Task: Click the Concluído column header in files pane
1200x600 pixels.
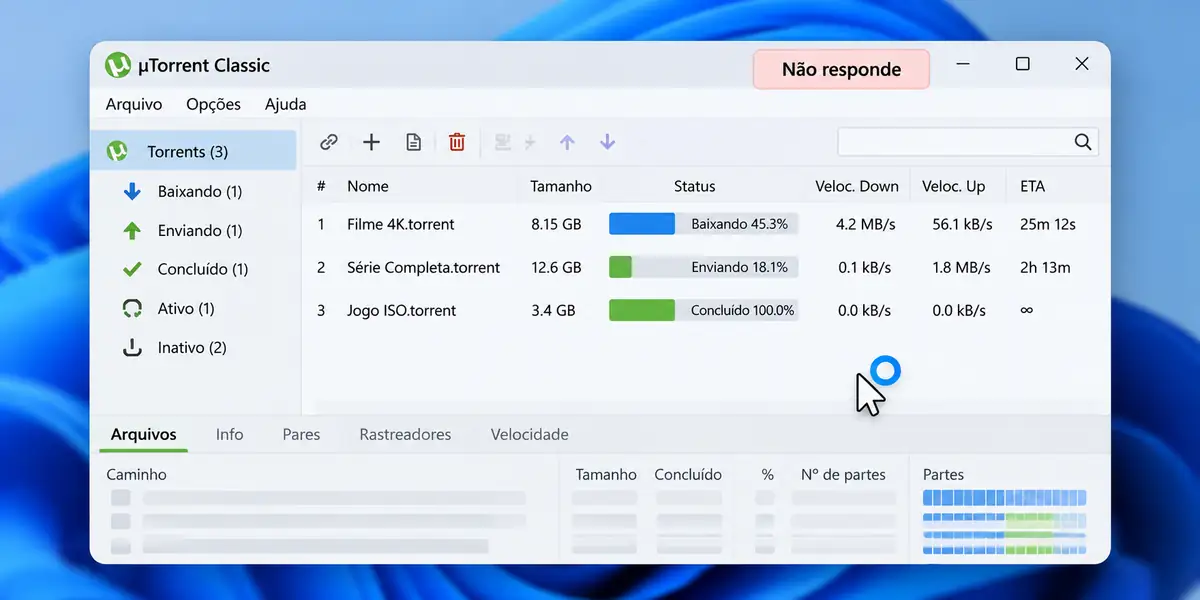Action: pos(688,474)
